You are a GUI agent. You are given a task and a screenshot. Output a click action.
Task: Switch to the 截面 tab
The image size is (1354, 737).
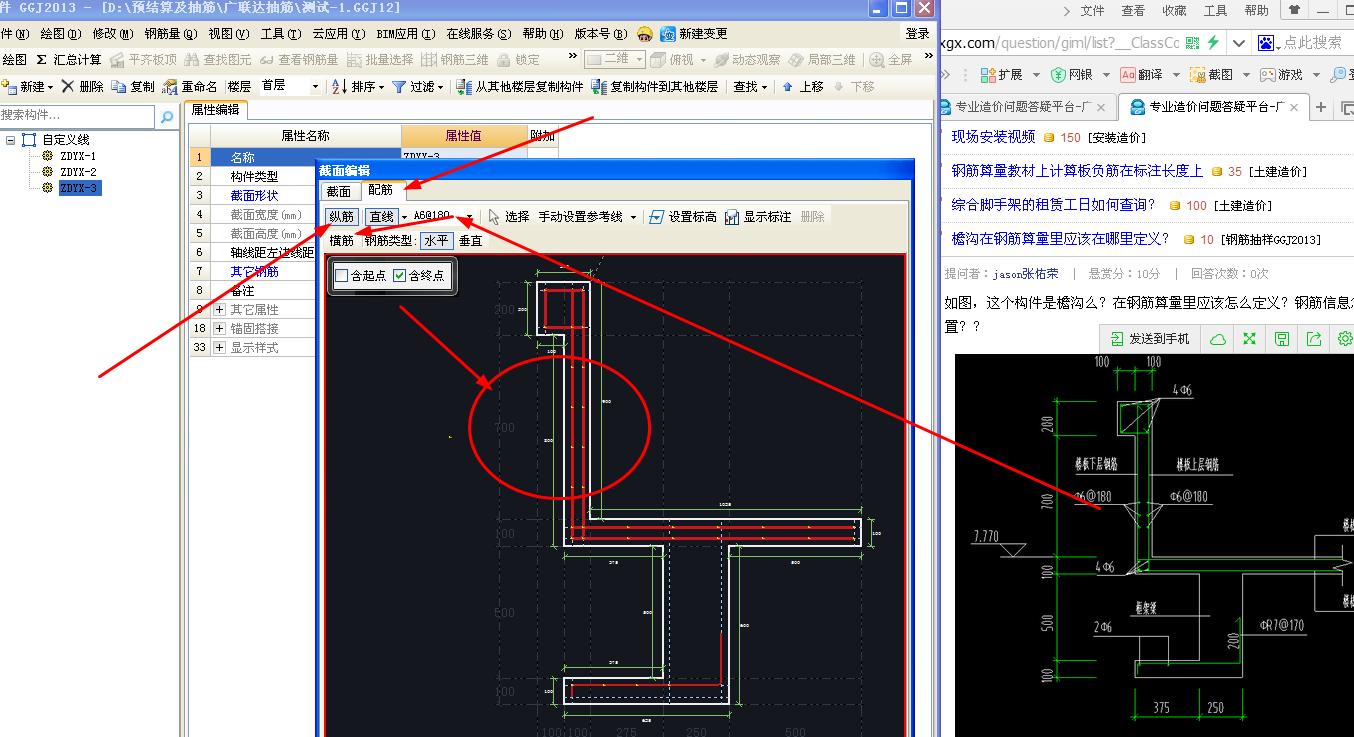click(339, 190)
